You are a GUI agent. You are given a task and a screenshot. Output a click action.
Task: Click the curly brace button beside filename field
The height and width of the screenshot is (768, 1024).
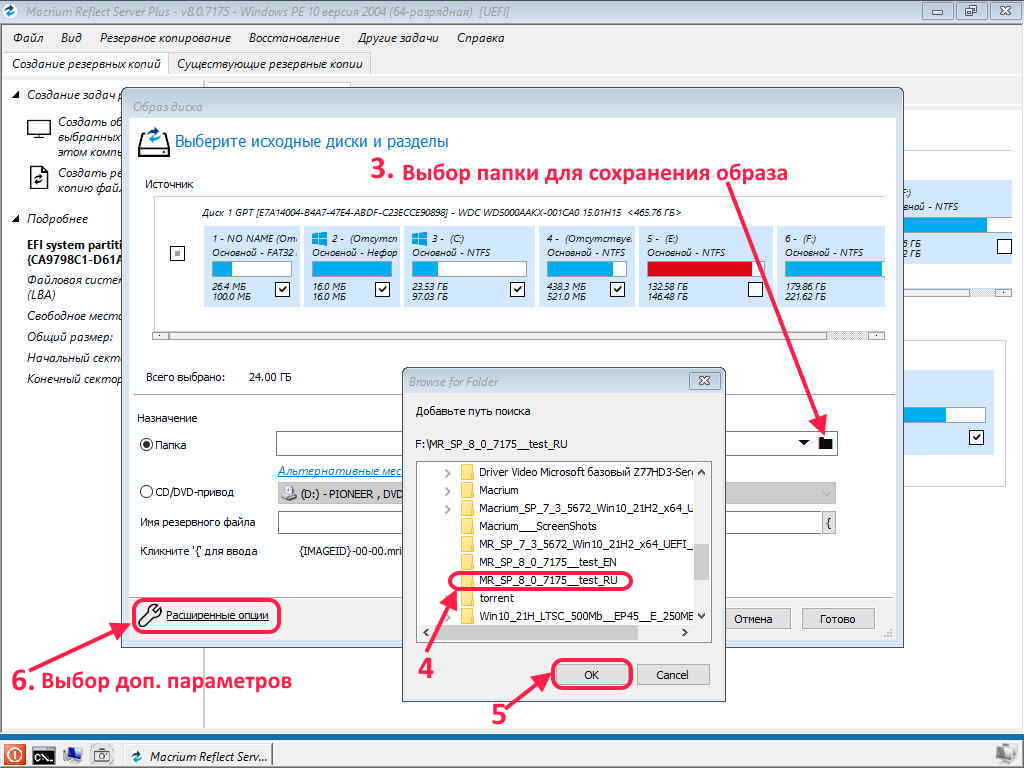(x=829, y=522)
